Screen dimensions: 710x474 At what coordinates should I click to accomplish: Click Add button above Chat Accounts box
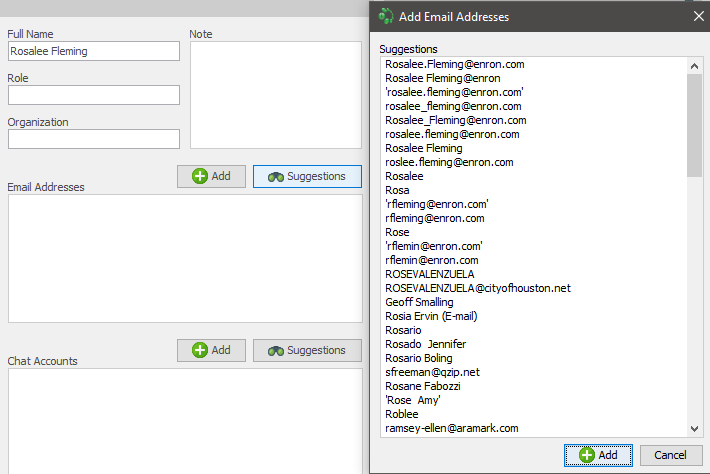click(211, 350)
